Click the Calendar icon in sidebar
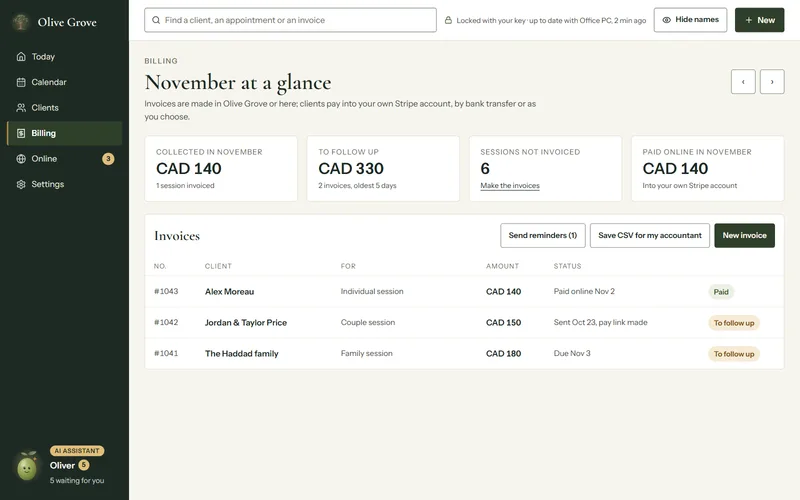The height and width of the screenshot is (500, 800). (21, 82)
